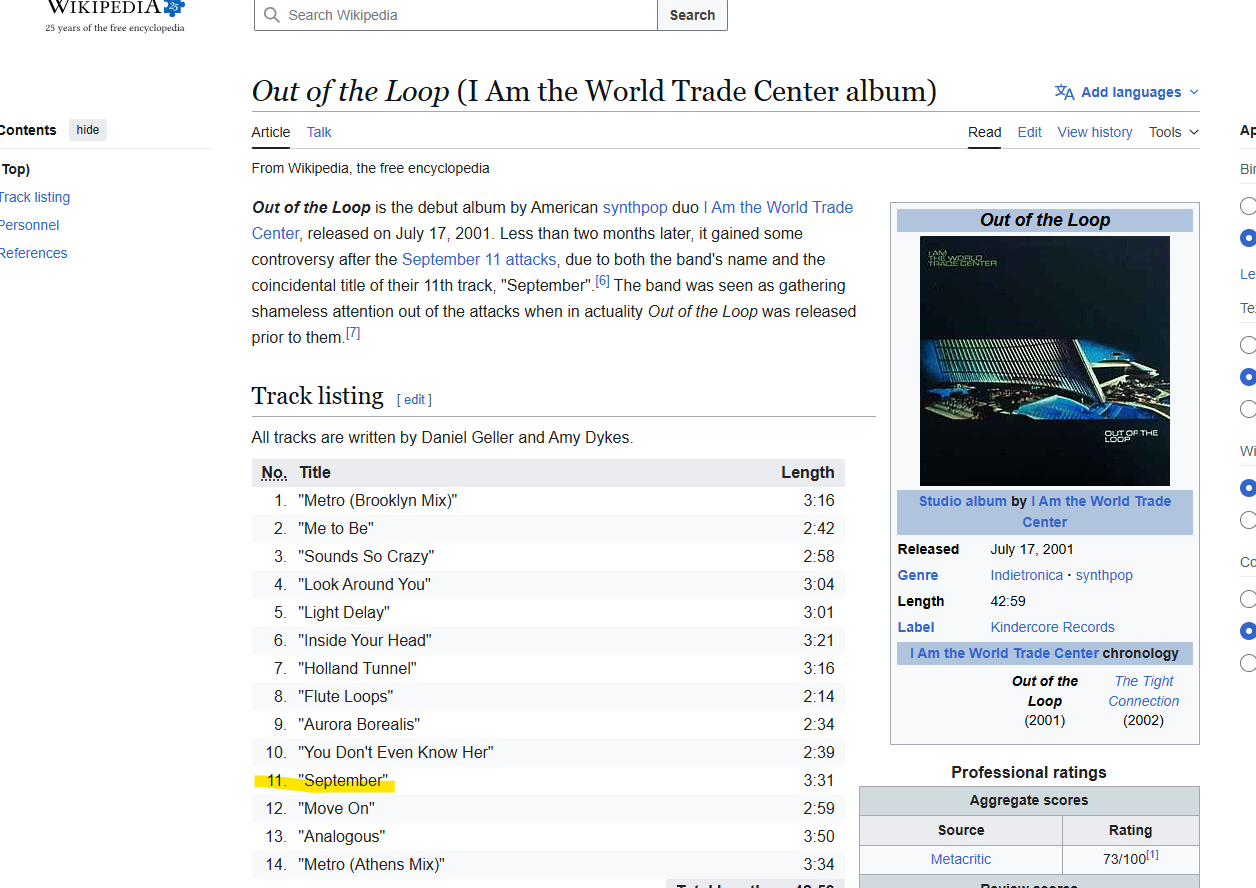This screenshot has width=1256, height=888.
Task: Go to Personnel in contents sidebar
Action: [x=30, y=225]
